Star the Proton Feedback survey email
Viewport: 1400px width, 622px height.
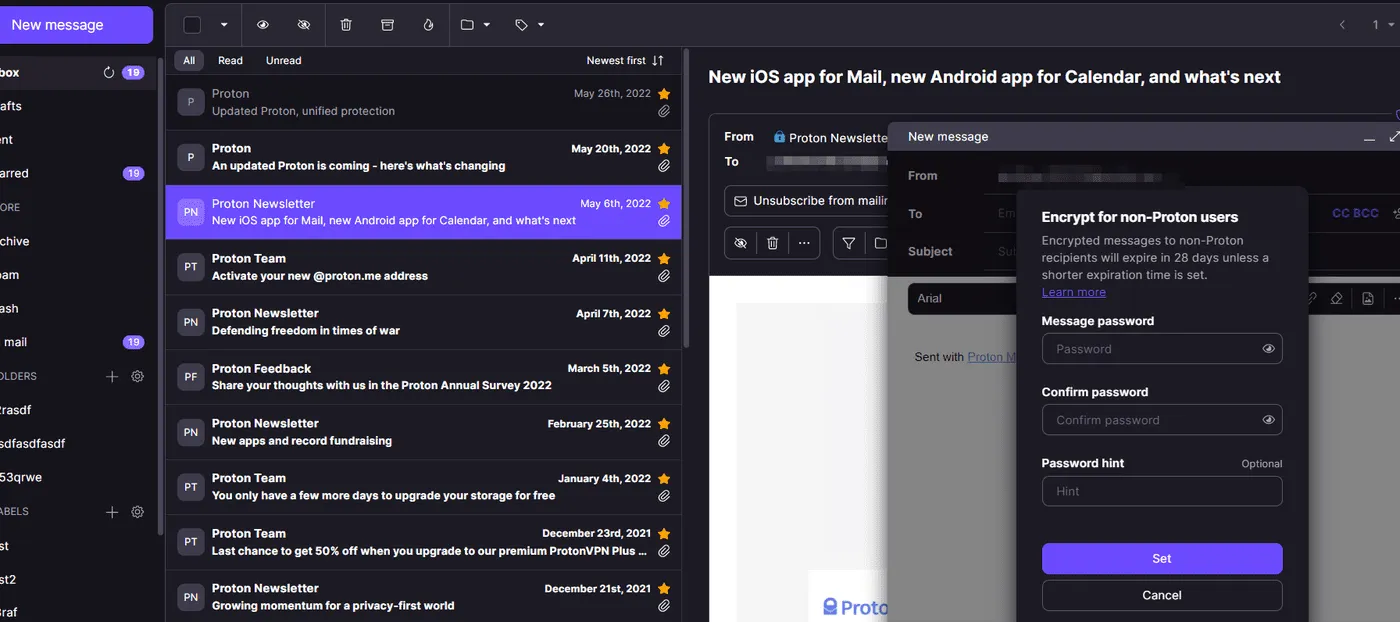(x=664, y=368)
